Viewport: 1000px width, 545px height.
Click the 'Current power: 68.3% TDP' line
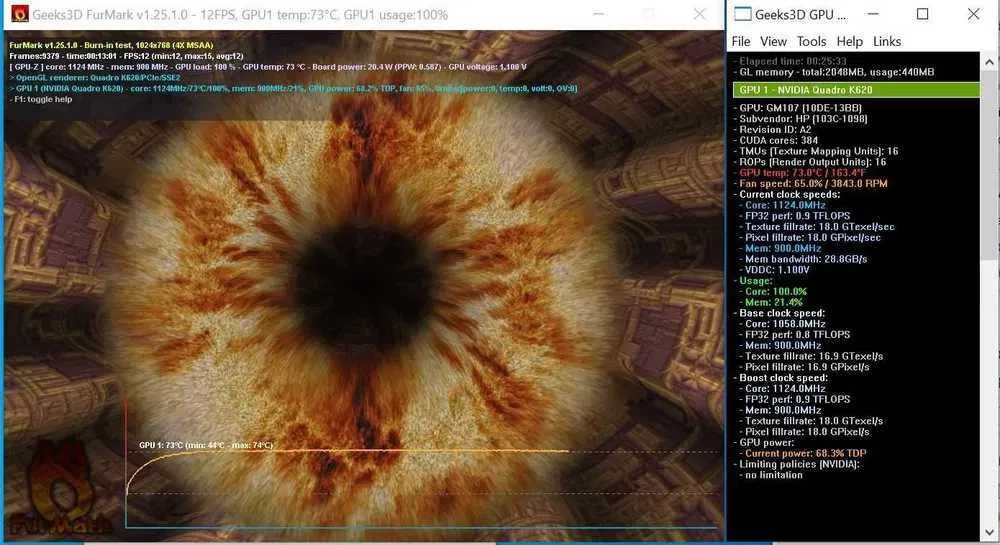pos(802,453)
